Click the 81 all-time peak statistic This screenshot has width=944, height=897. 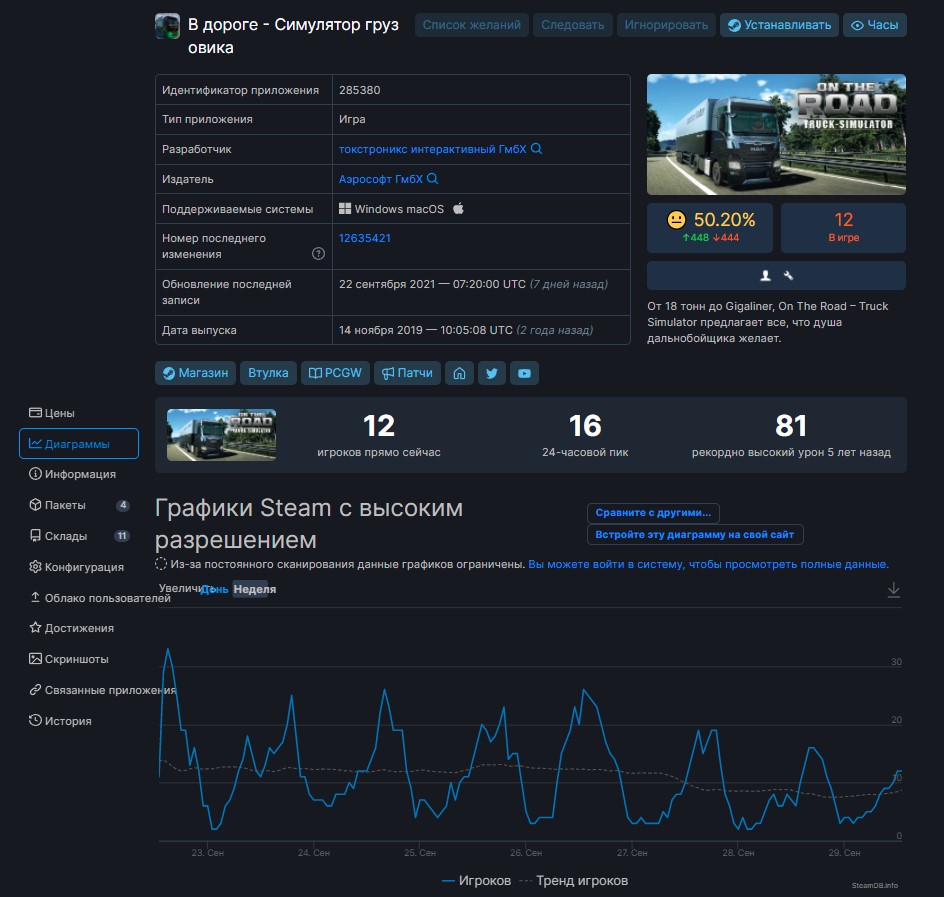pos(791,435)
